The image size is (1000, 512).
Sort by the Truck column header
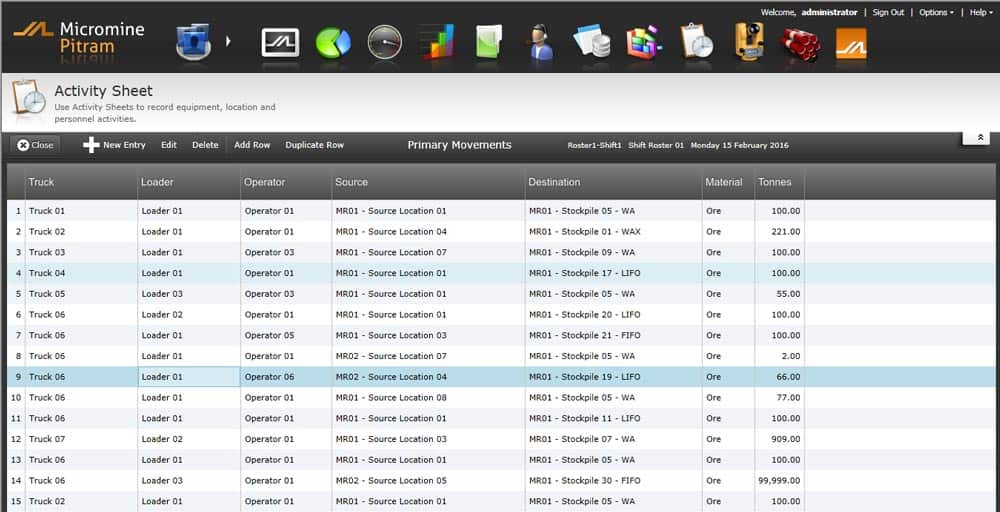tap(81, 182)
